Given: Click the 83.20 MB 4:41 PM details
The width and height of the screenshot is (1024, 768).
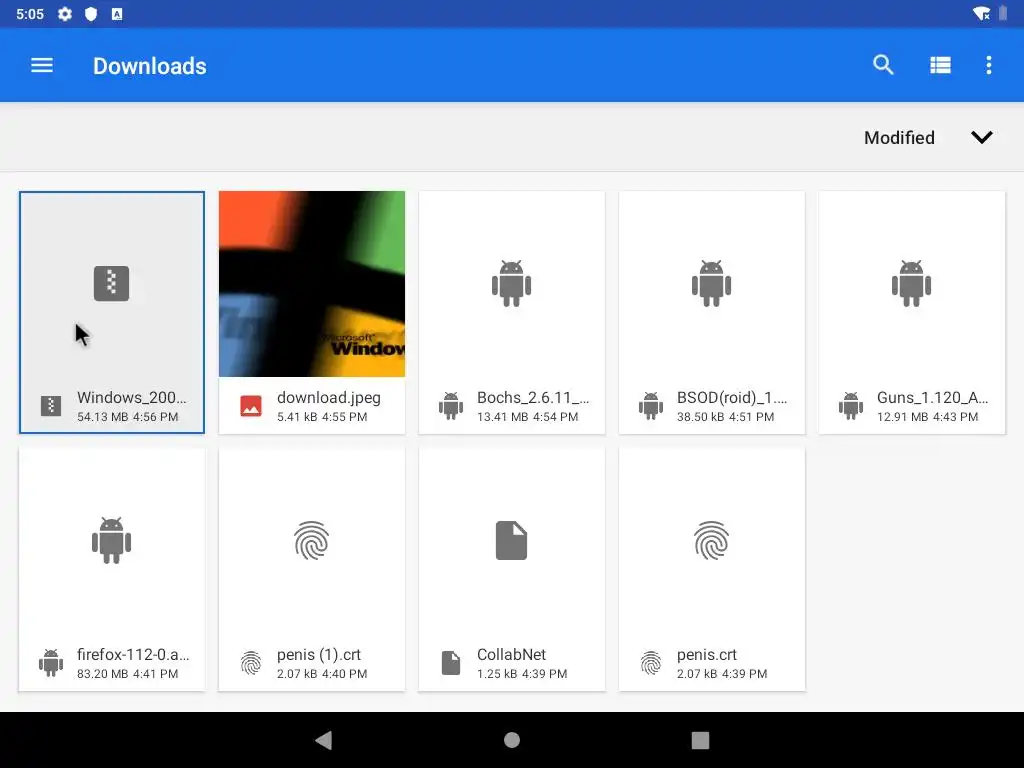Looking at the screenshot, I should coord(127,673).
